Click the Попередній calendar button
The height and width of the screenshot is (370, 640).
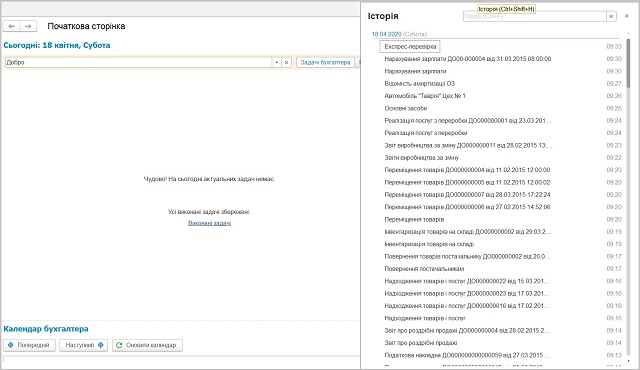[29, 345]
